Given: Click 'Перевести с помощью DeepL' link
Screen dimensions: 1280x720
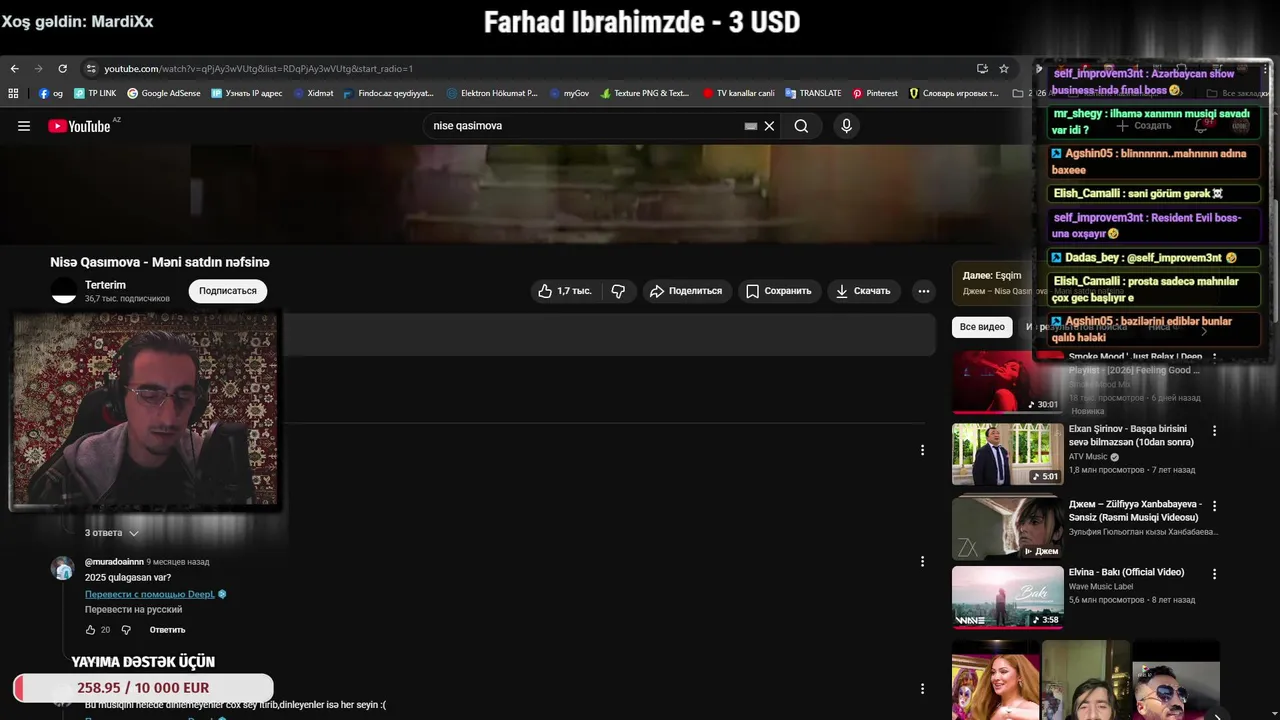Looking at the screenshot, I should click(149, 594).
